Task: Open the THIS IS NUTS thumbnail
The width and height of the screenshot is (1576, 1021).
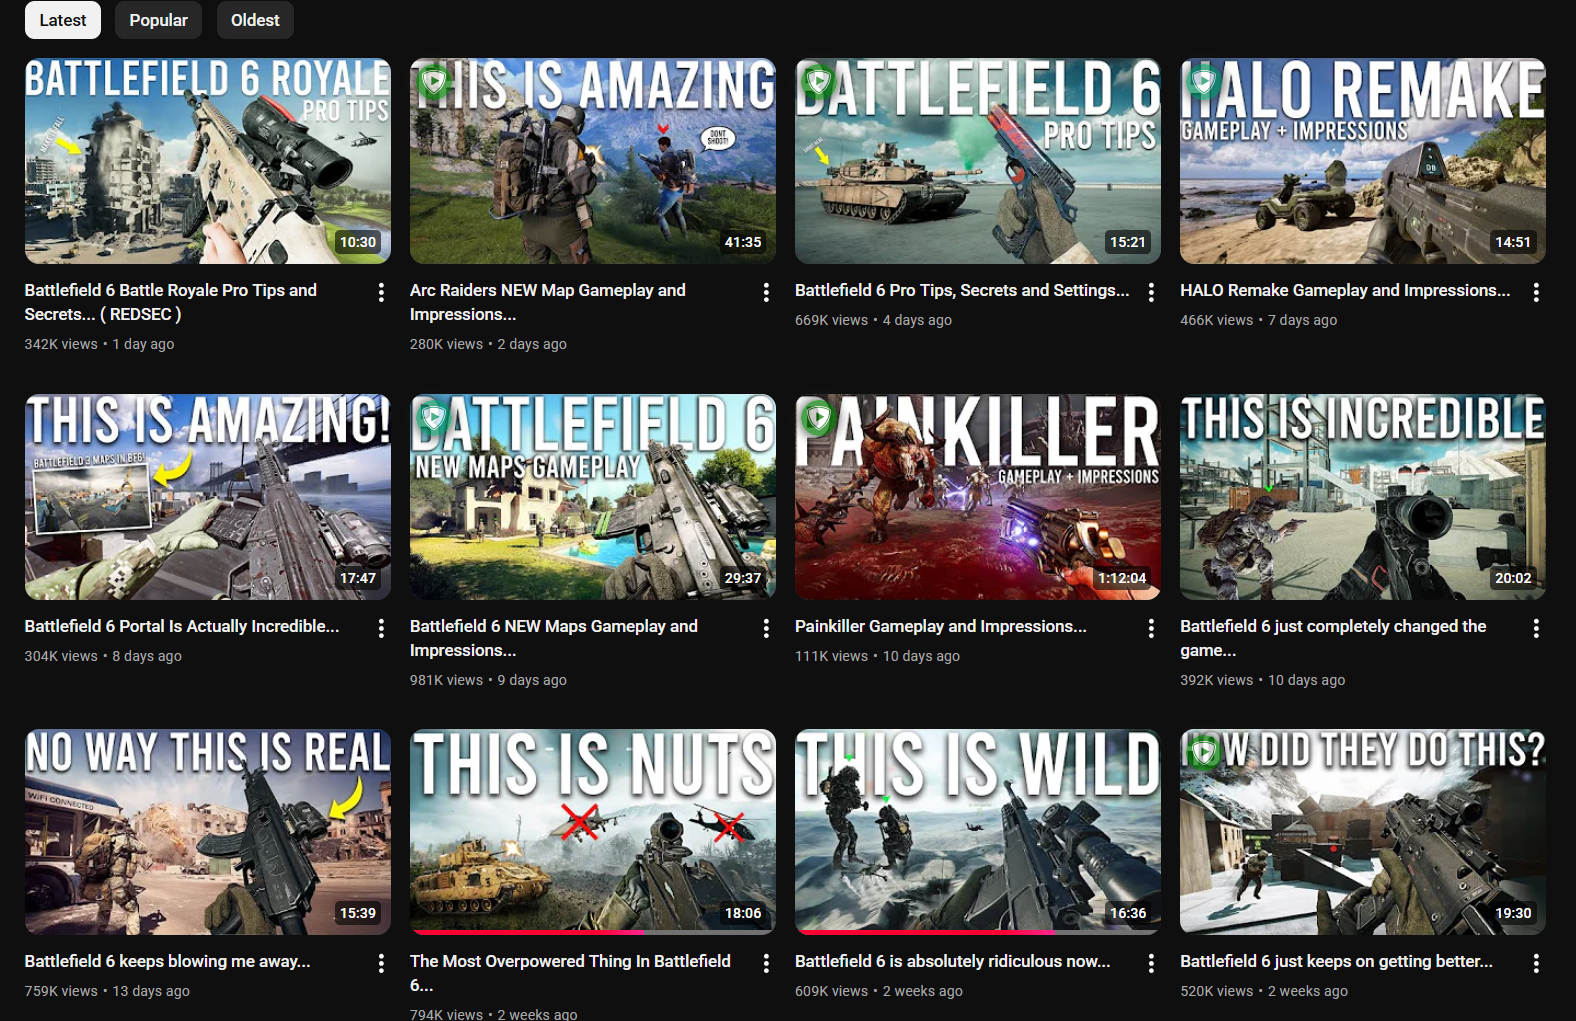Action: coord(593,832)
